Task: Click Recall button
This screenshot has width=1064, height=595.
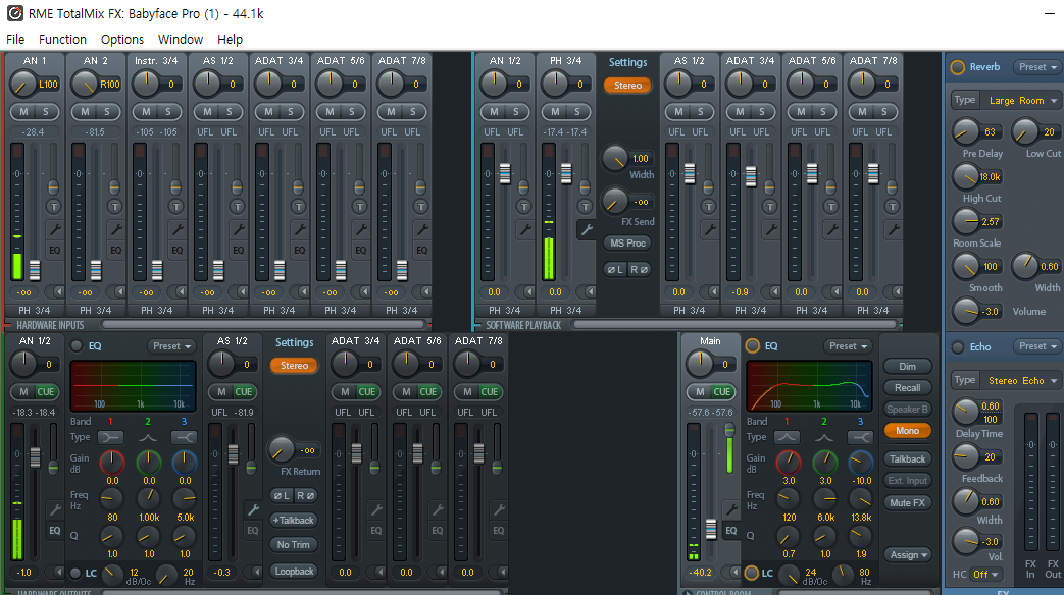Action: pyautogui.click(x=907, y=387)
